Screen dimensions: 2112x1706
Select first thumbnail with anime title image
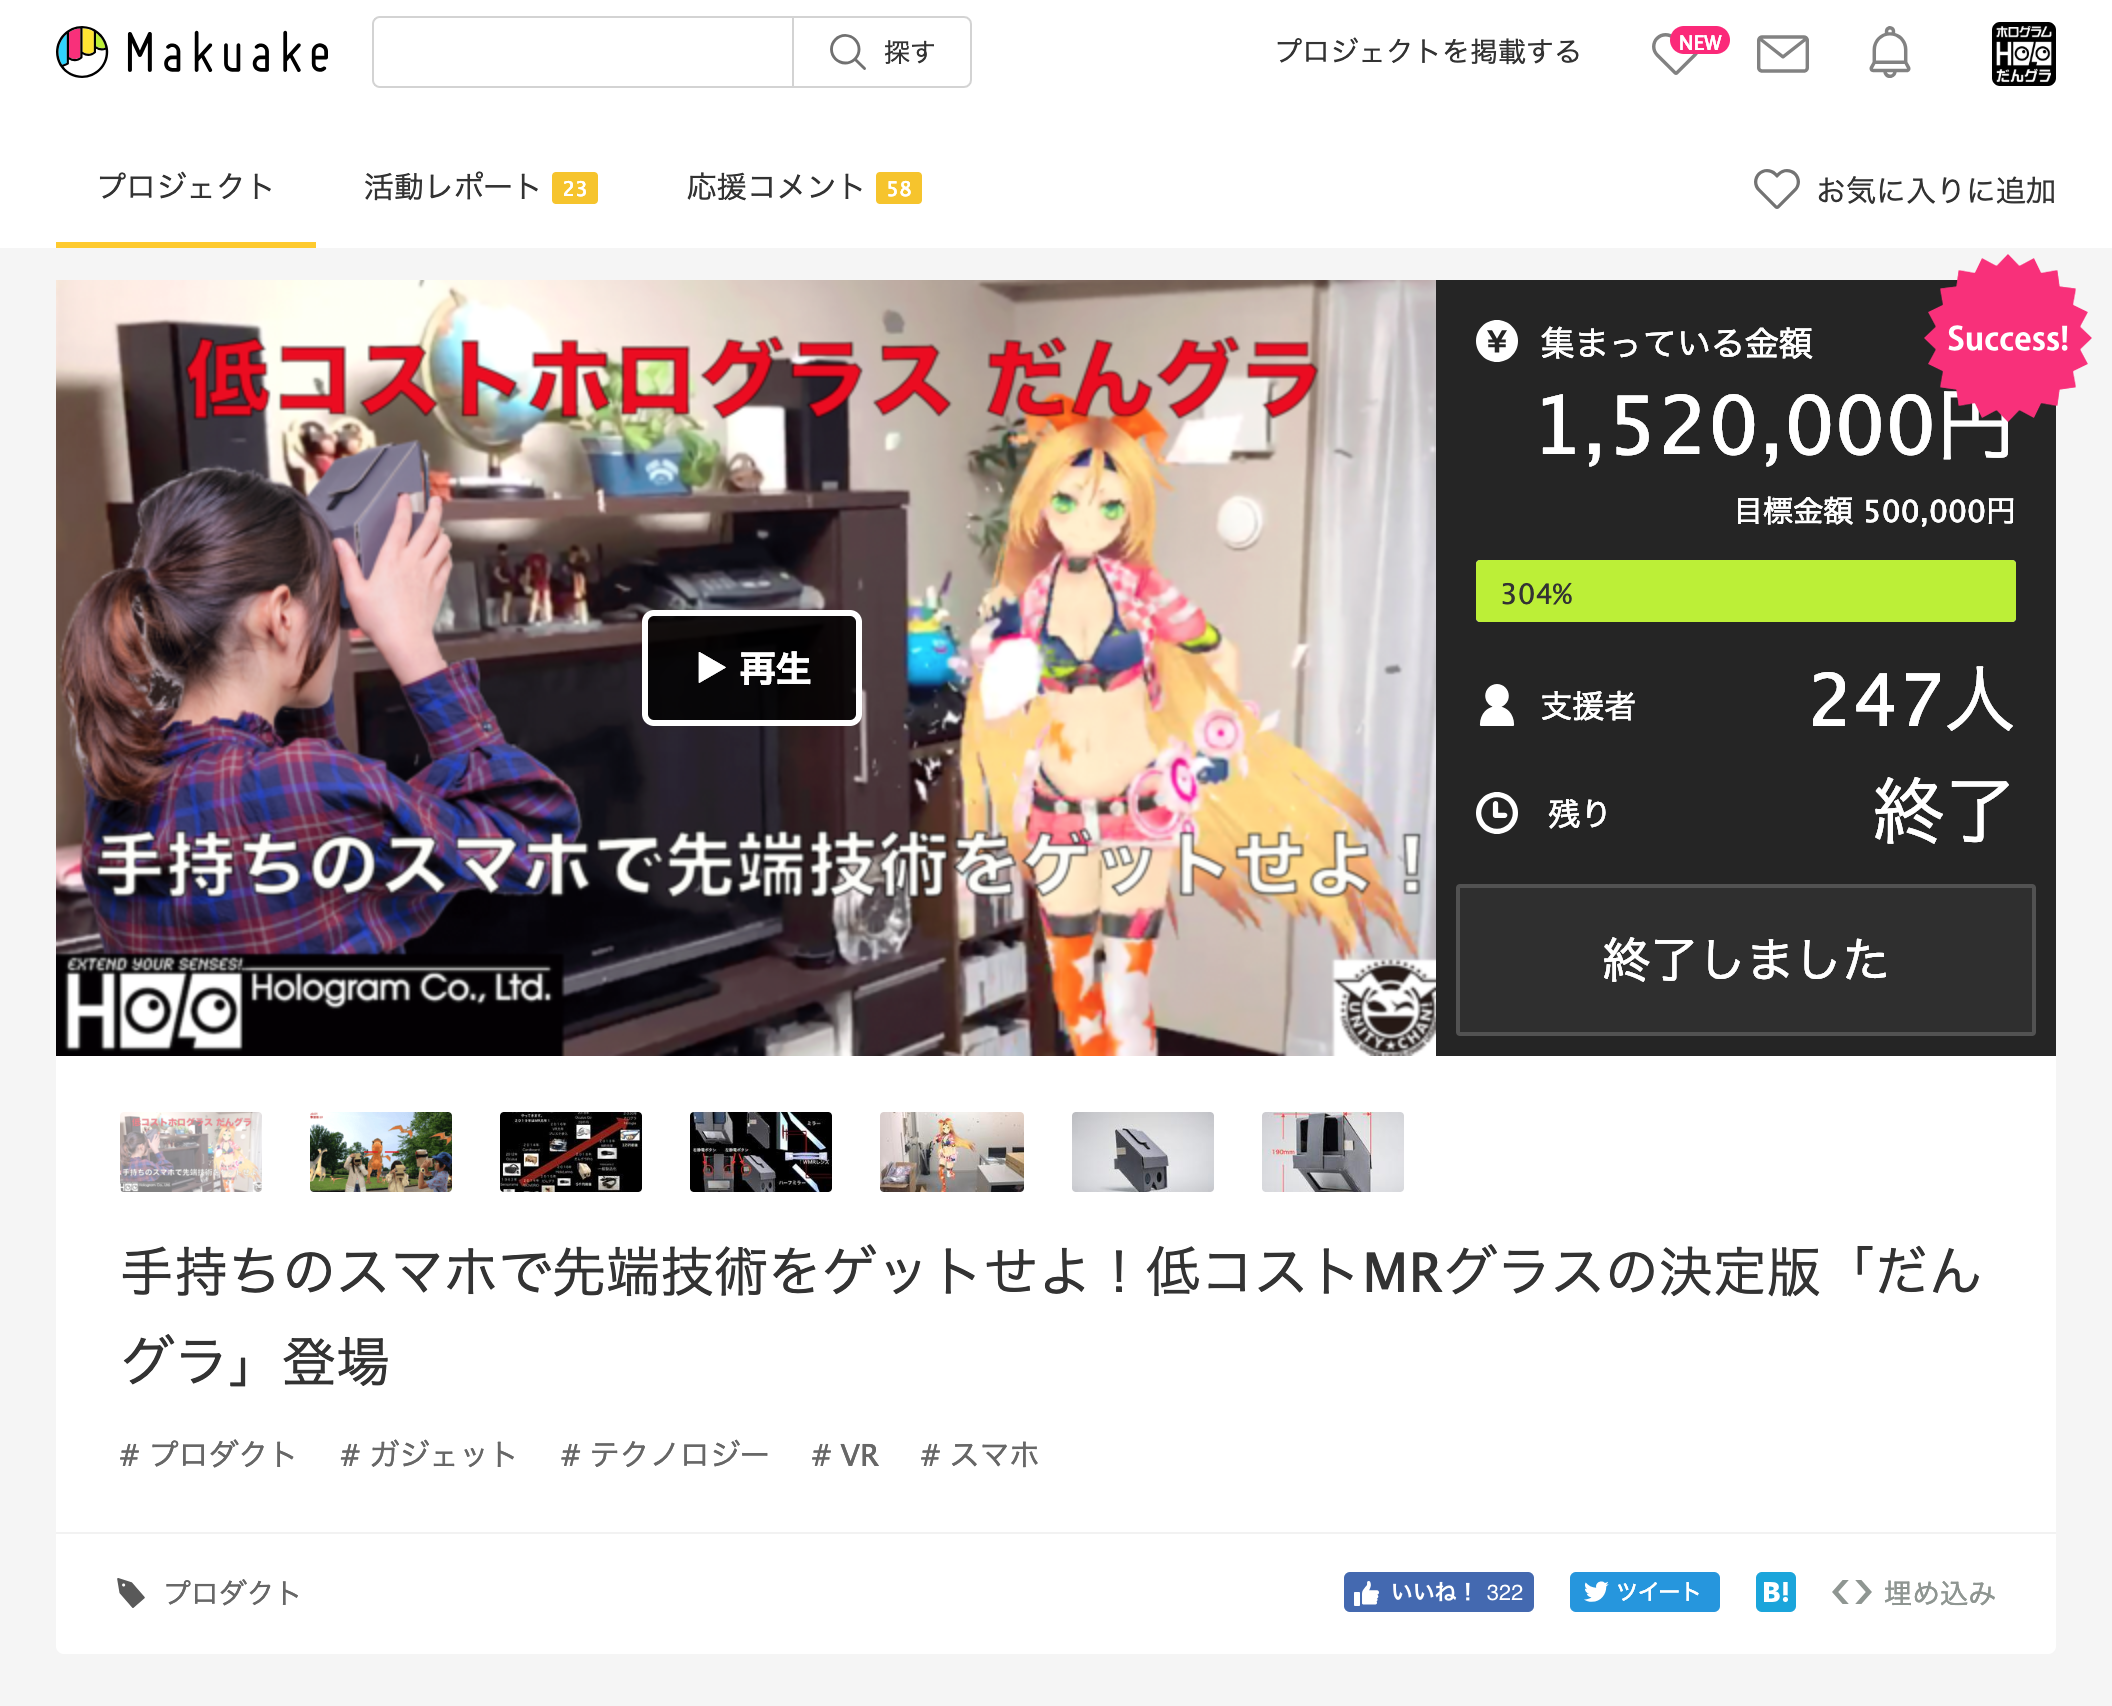coord(191,1151)
